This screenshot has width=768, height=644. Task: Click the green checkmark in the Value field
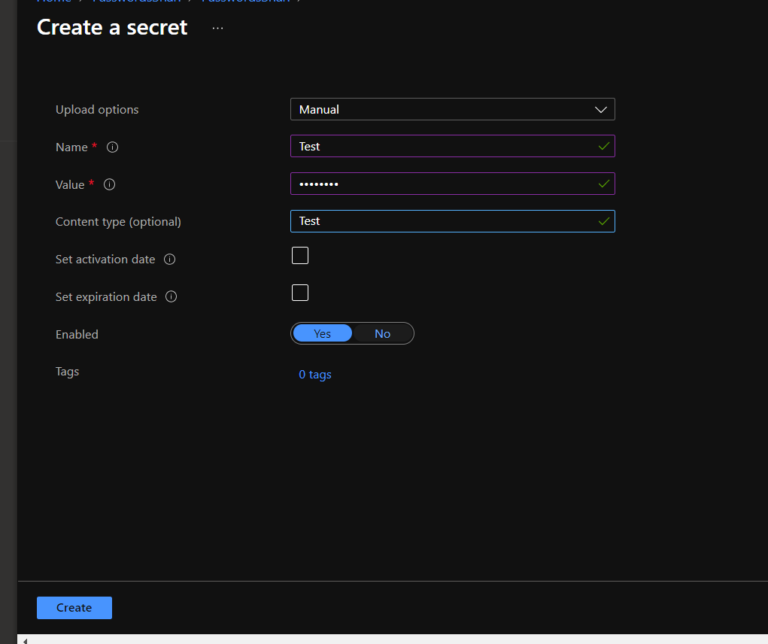click(x=603, y=184)
